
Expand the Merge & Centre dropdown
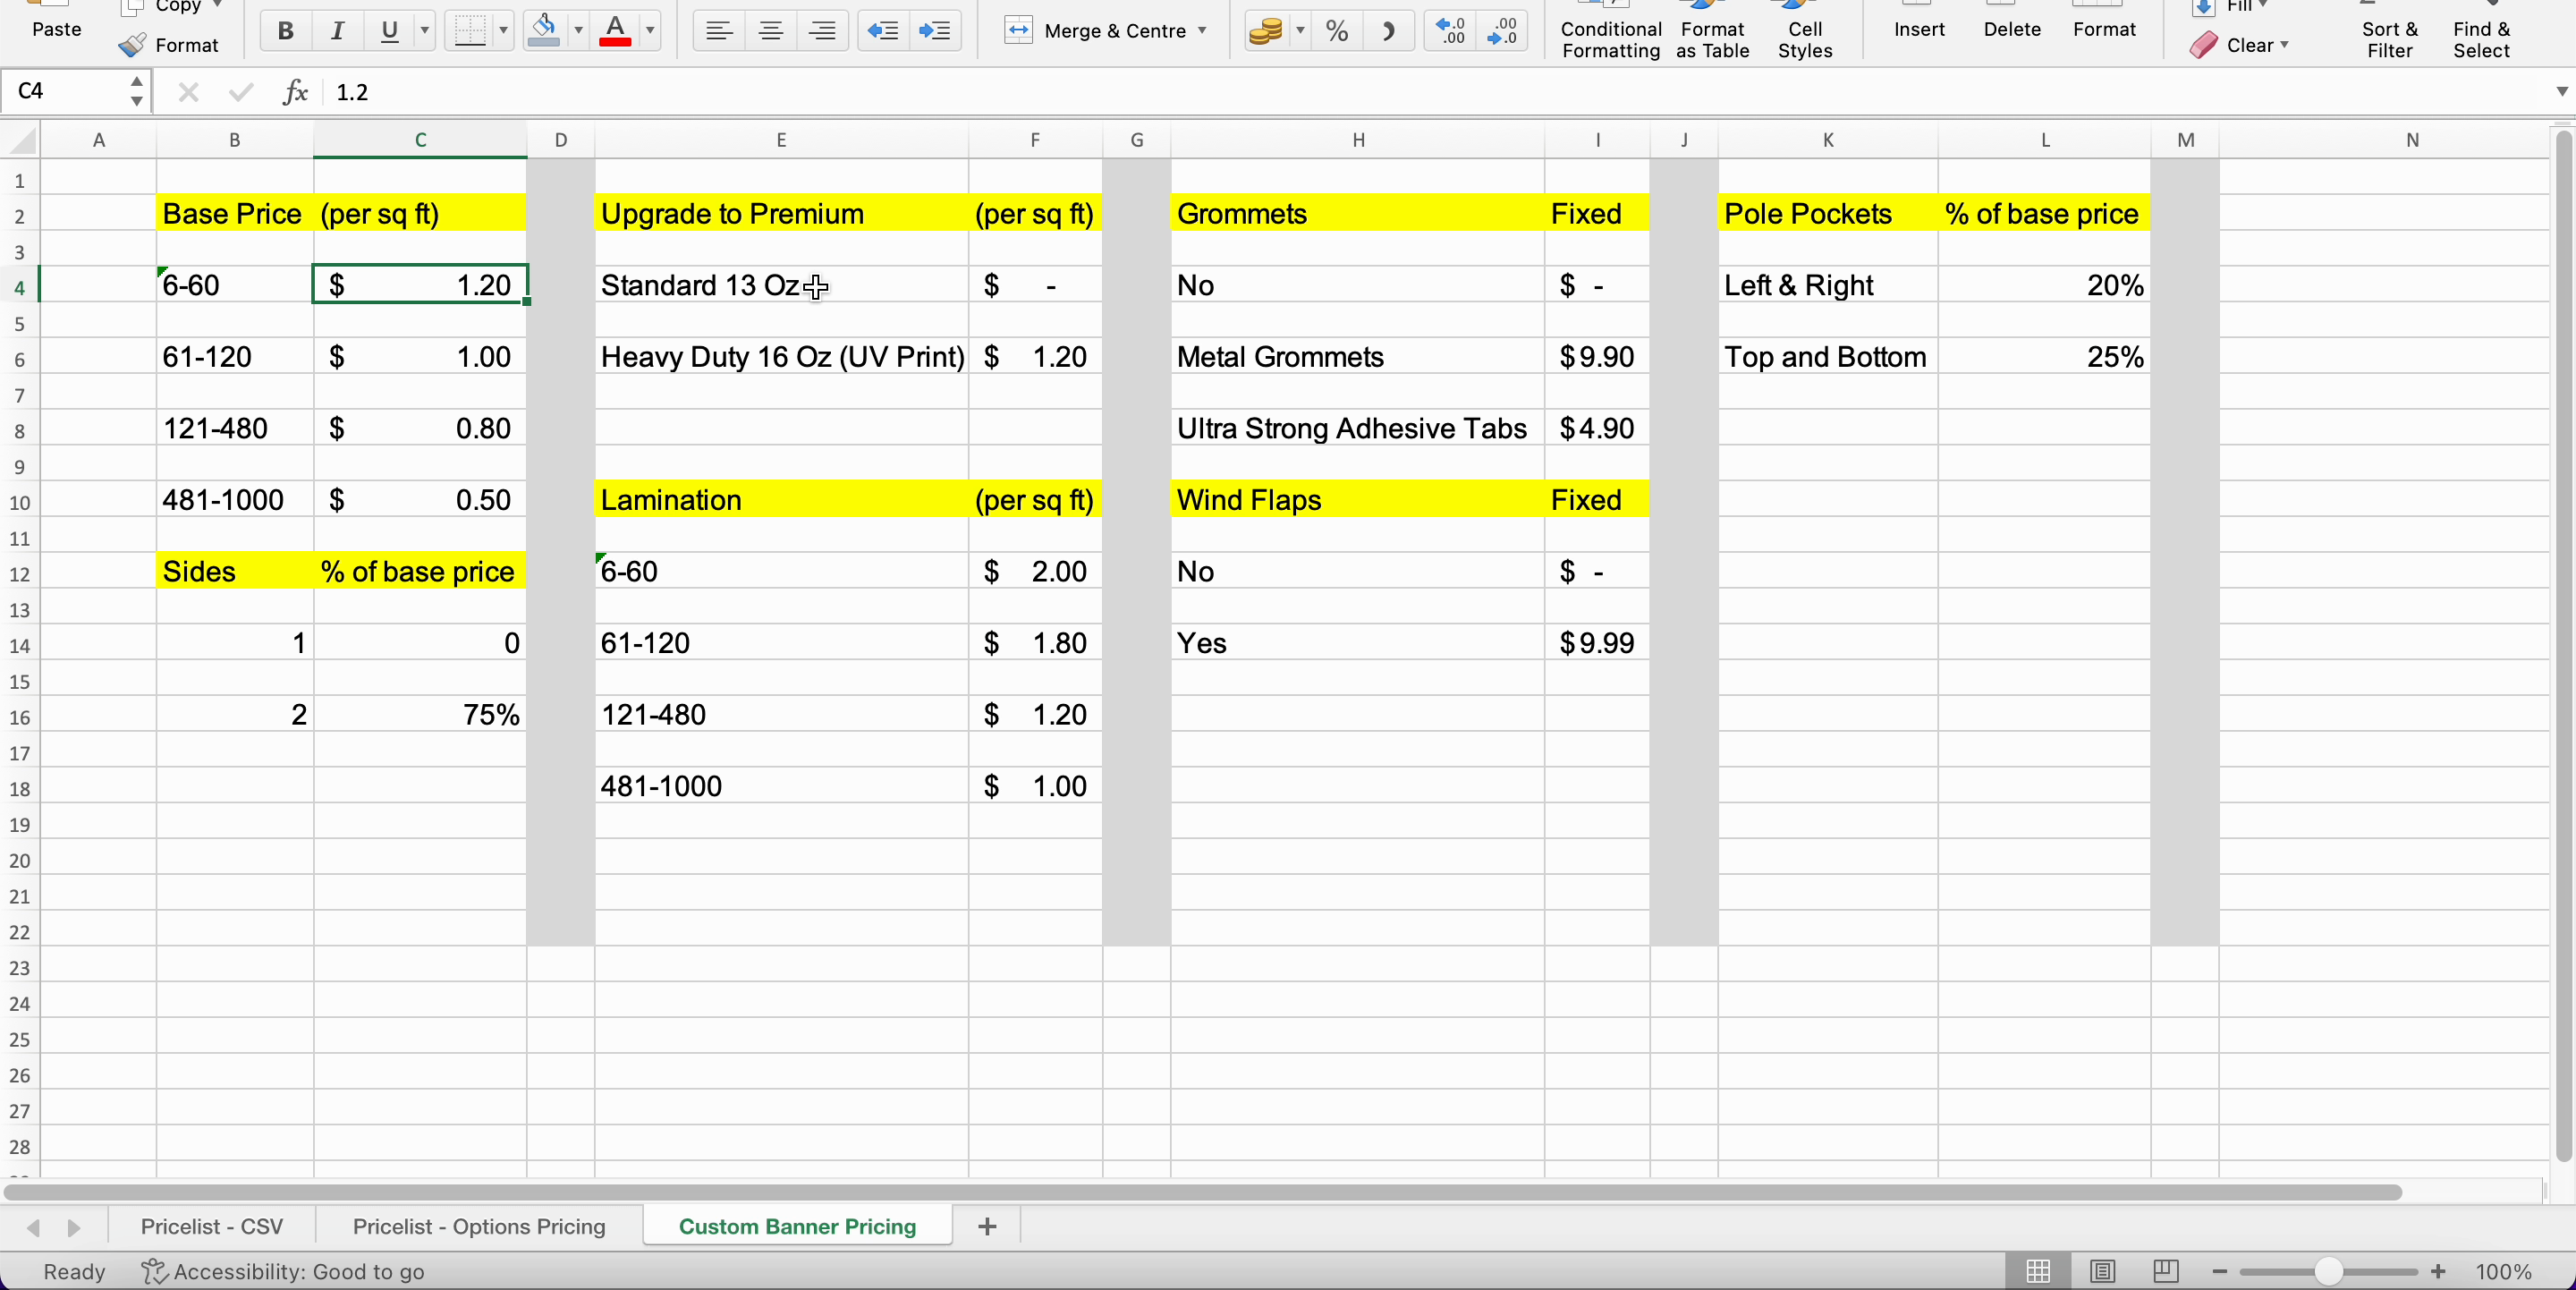tap(1202, 31)
